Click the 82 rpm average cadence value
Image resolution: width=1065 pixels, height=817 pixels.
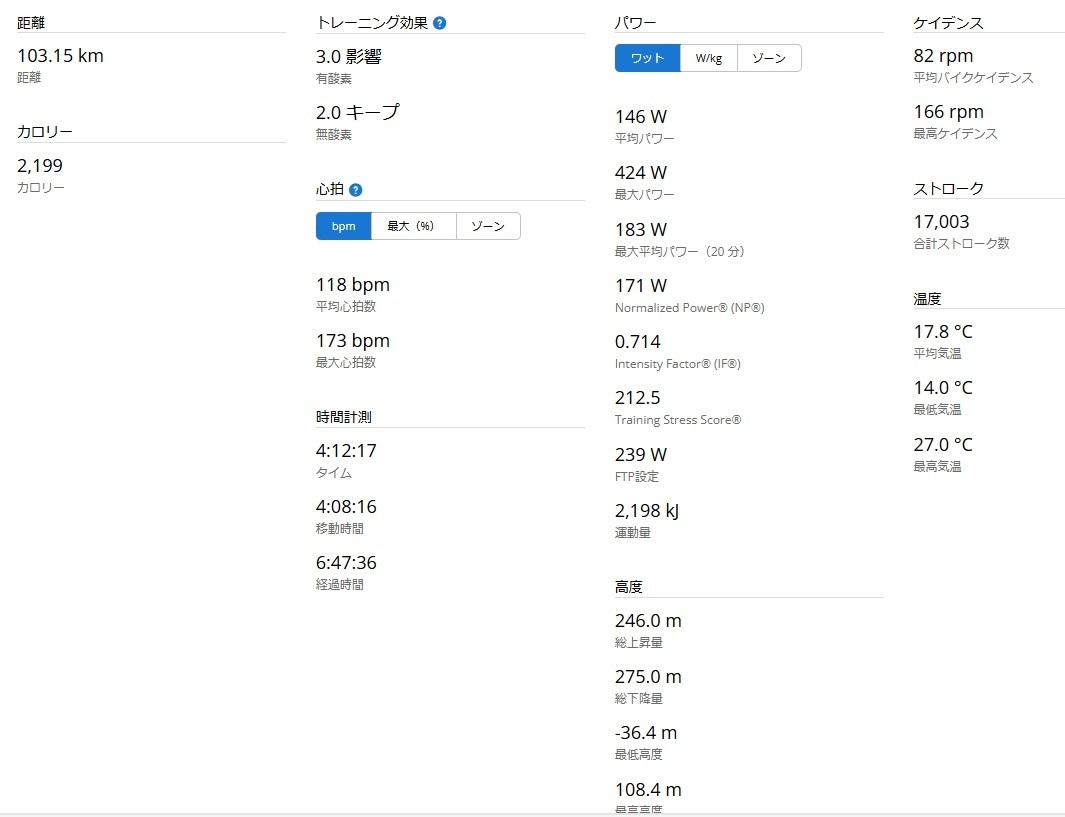943,56
